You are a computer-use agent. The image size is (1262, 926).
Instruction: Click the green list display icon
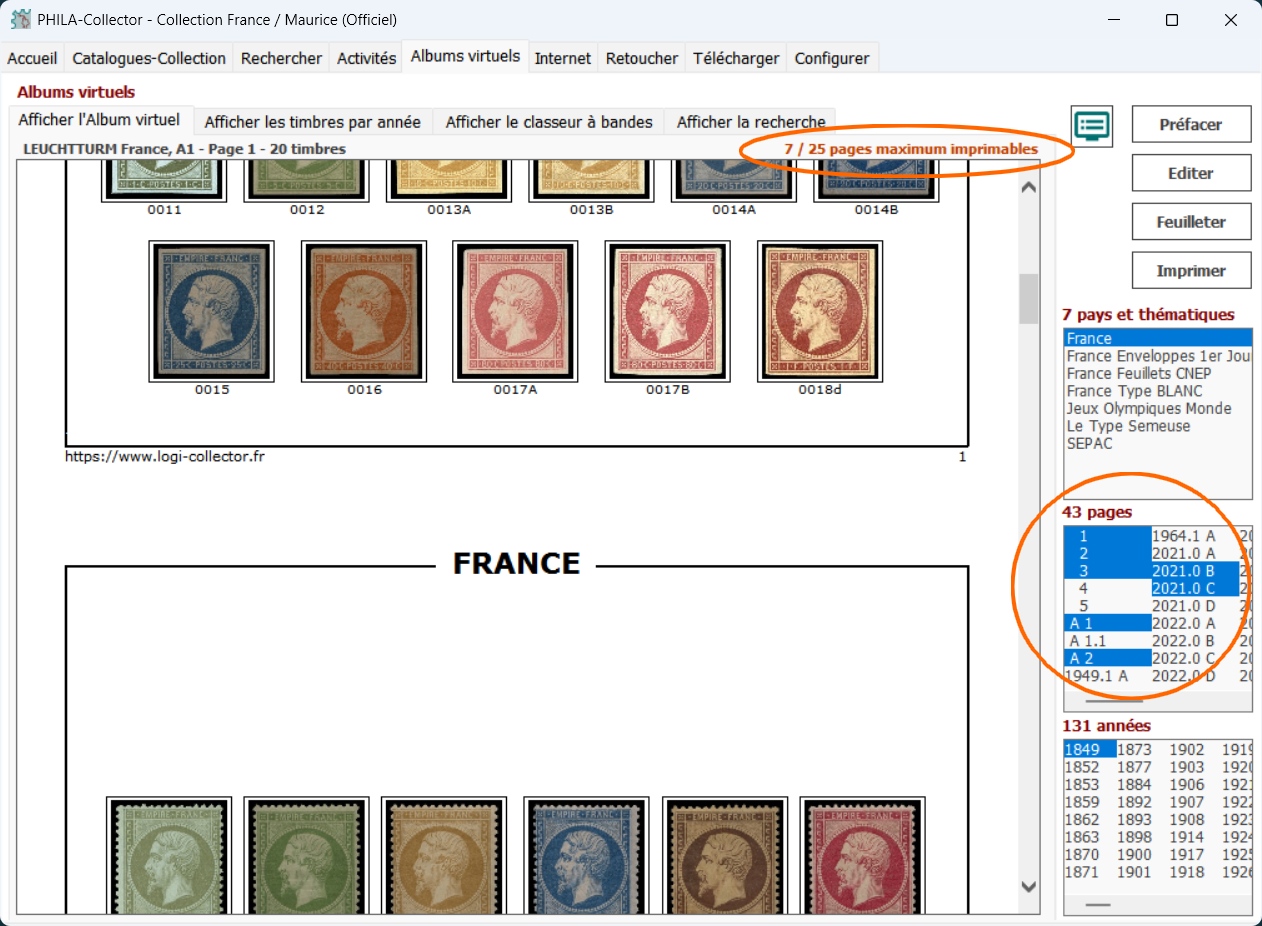pyautogui.click(x=1093, y=125)
